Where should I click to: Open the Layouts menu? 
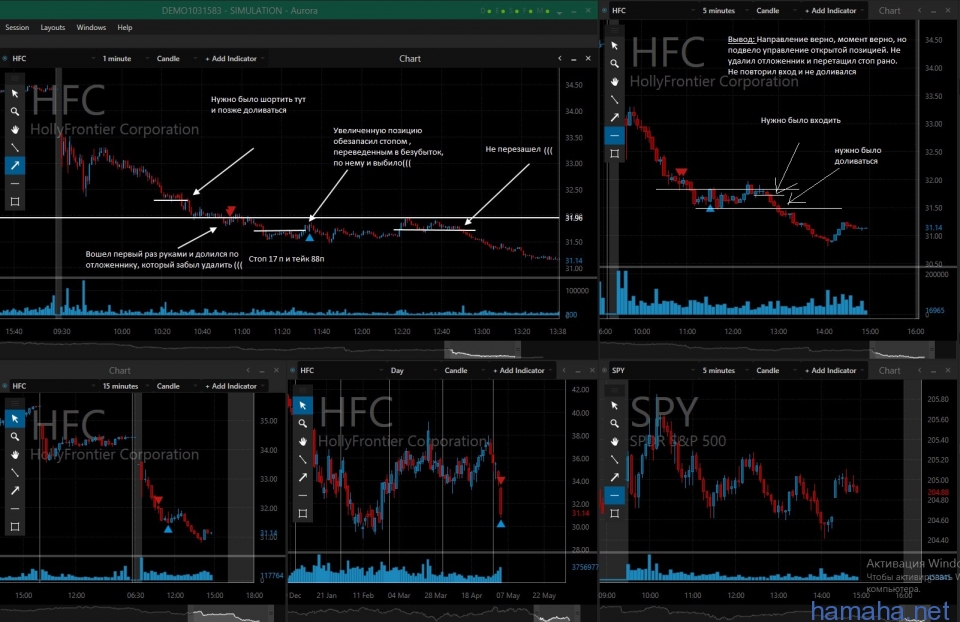click(53, 28)
